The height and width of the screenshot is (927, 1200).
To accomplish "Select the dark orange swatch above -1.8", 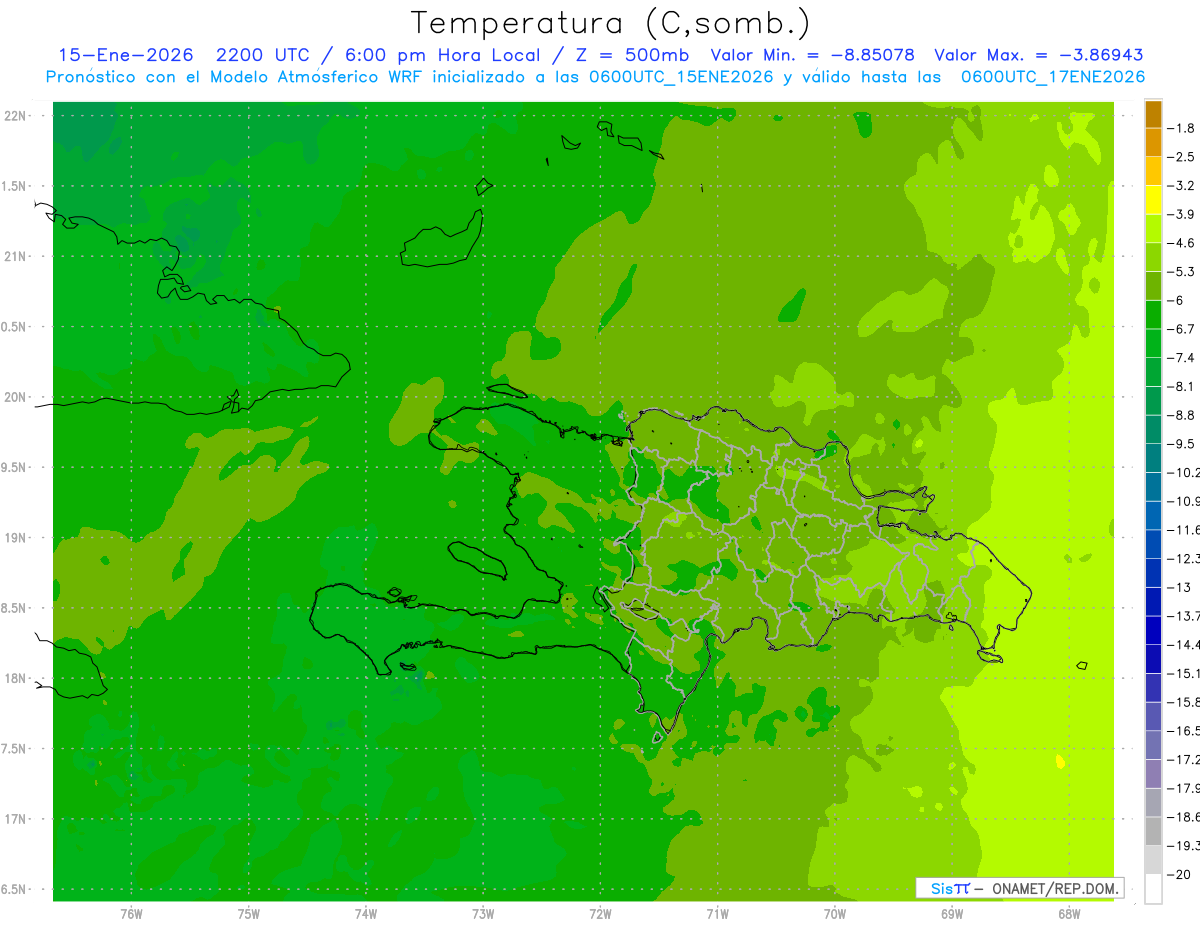I will 1153,114.
